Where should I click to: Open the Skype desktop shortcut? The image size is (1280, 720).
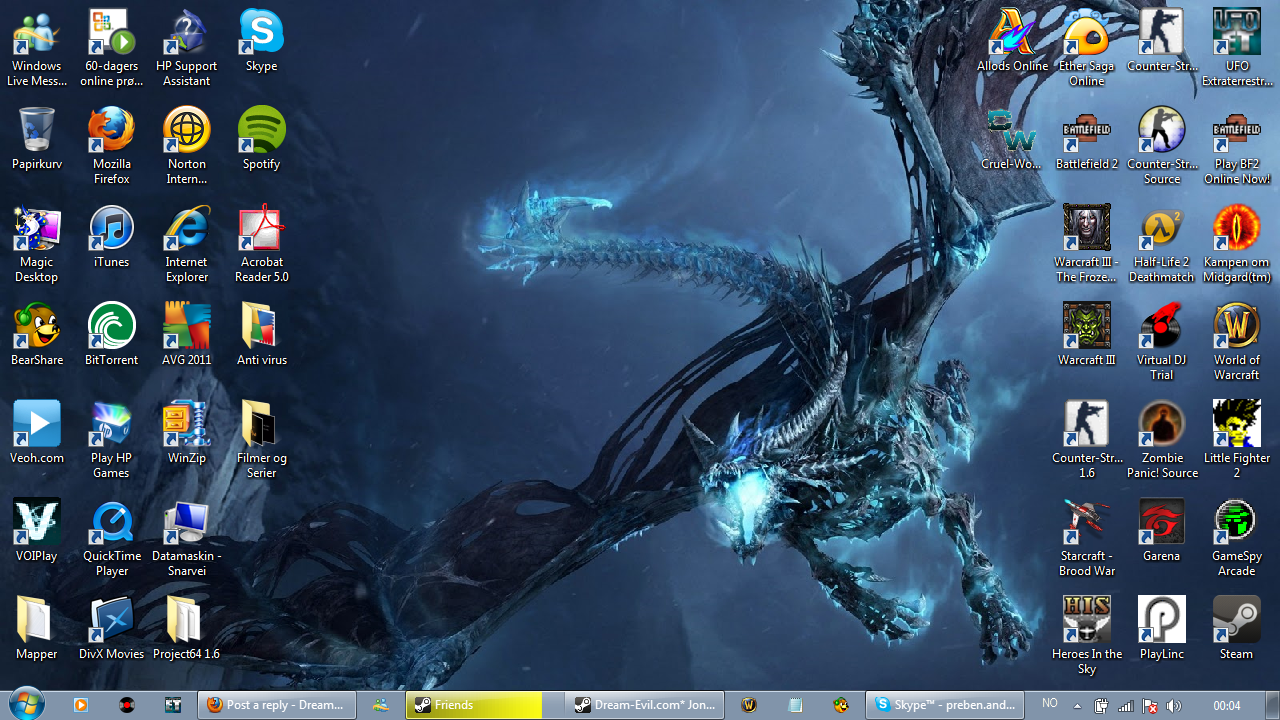(261, 33)
